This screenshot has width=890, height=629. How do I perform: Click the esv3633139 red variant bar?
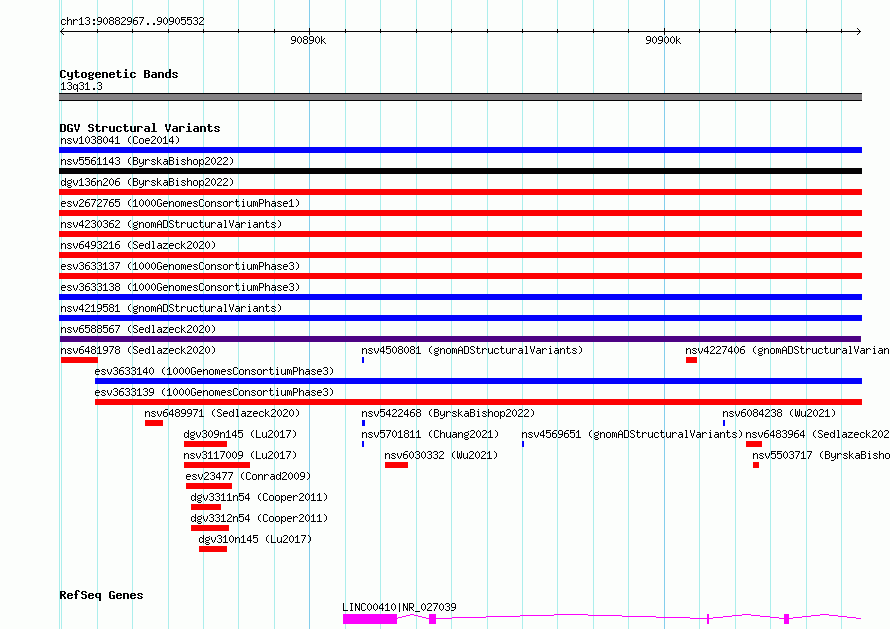pos(478,402)
